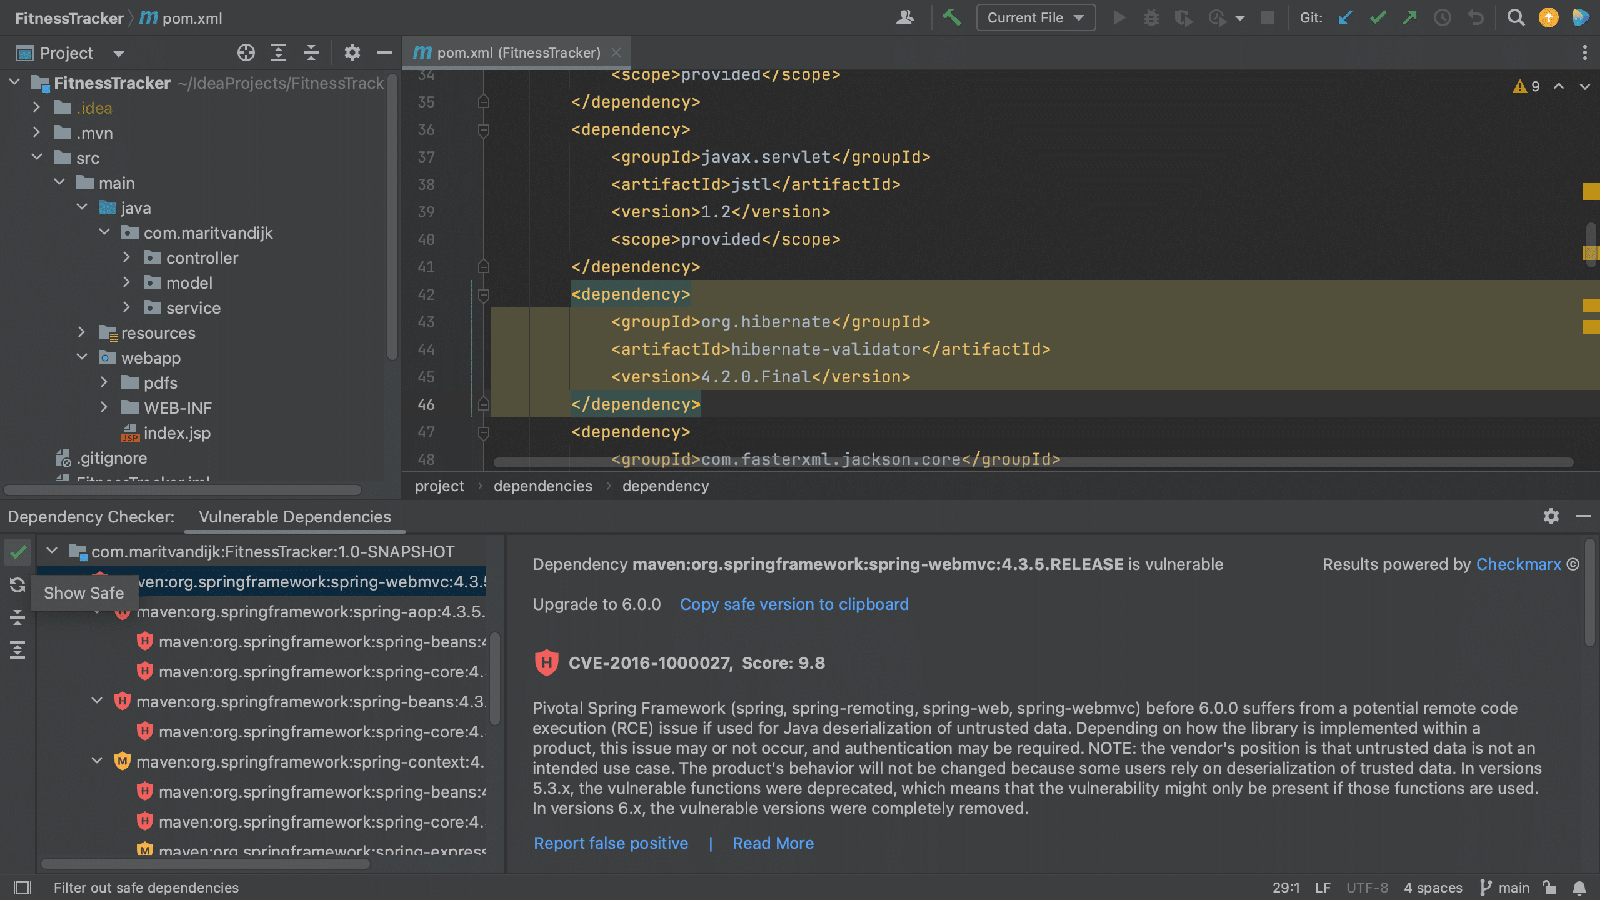Go to next highlighted warning arrow
Image resolution: width=1600 pixels, height=900 pixels.
[x=1585, y=86]
